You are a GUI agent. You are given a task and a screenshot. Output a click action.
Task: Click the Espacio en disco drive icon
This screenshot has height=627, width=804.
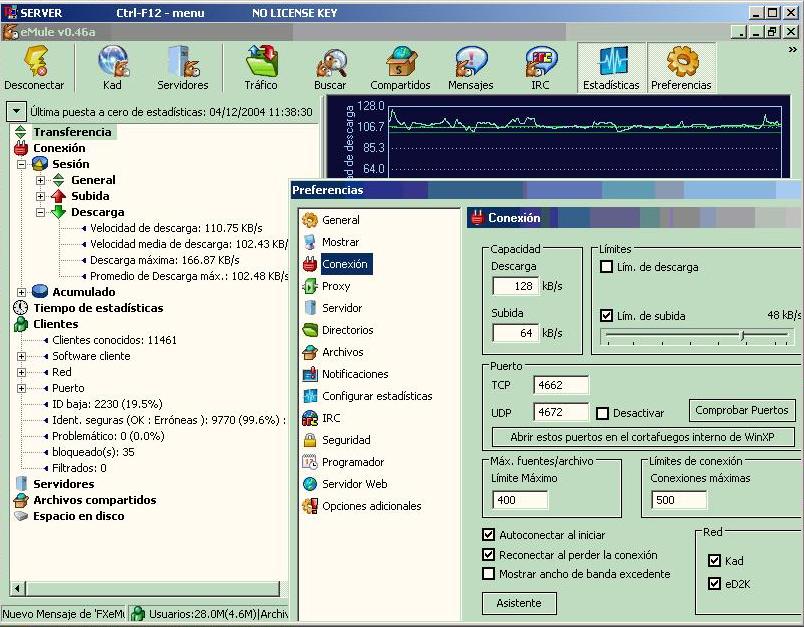21,516
